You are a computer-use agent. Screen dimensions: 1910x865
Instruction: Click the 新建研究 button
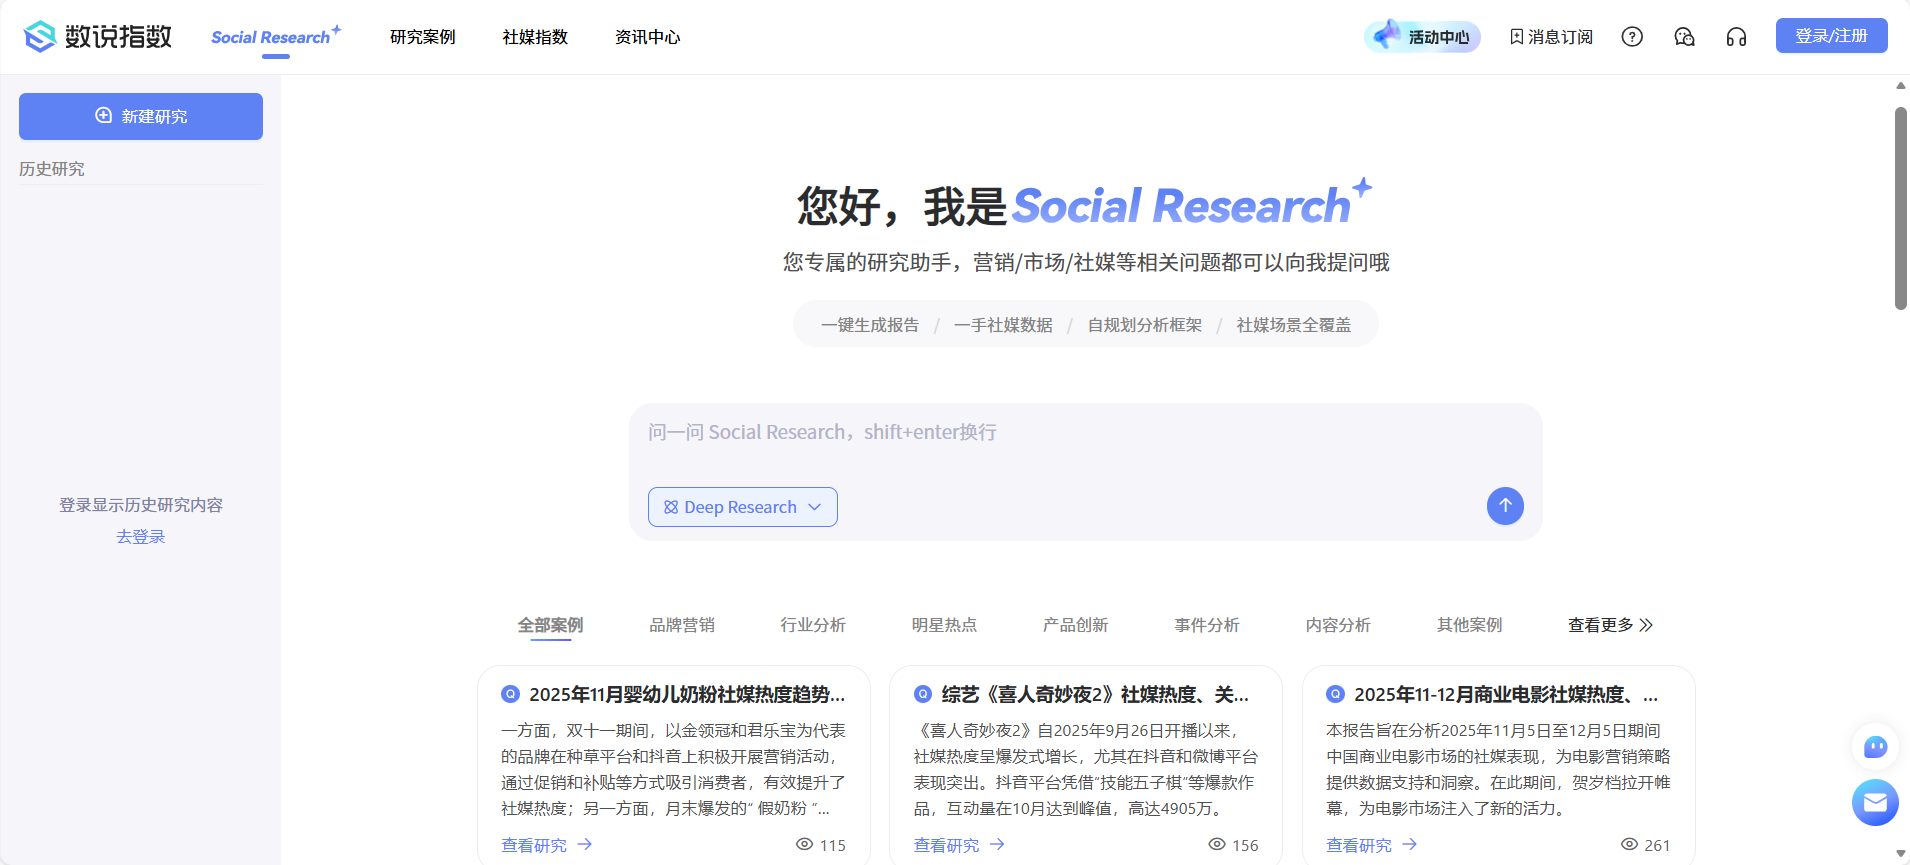click(141, 116)
